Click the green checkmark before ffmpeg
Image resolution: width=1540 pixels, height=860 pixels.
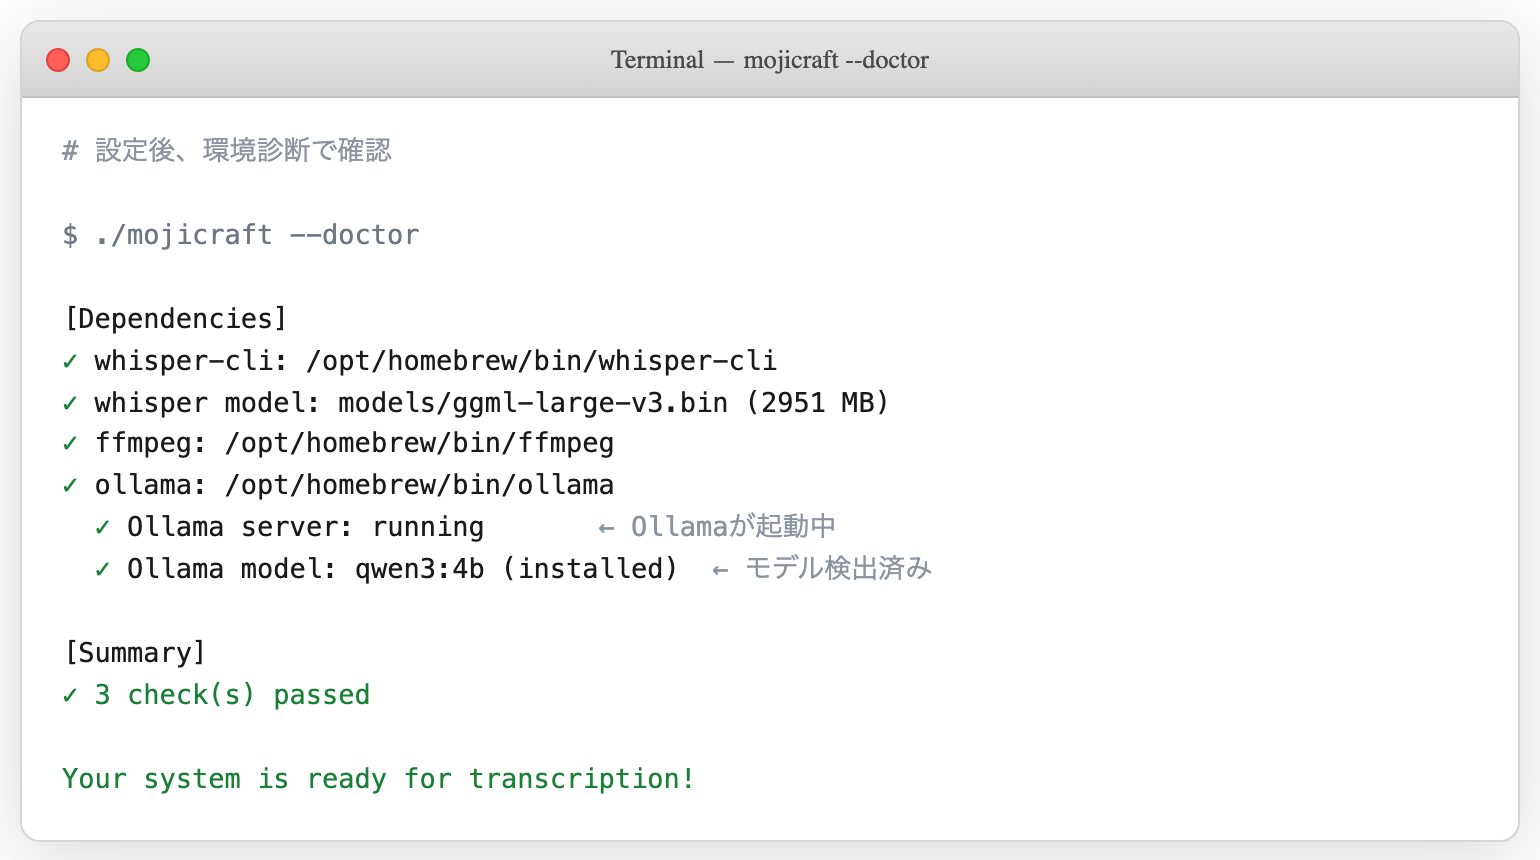point(70,443)
